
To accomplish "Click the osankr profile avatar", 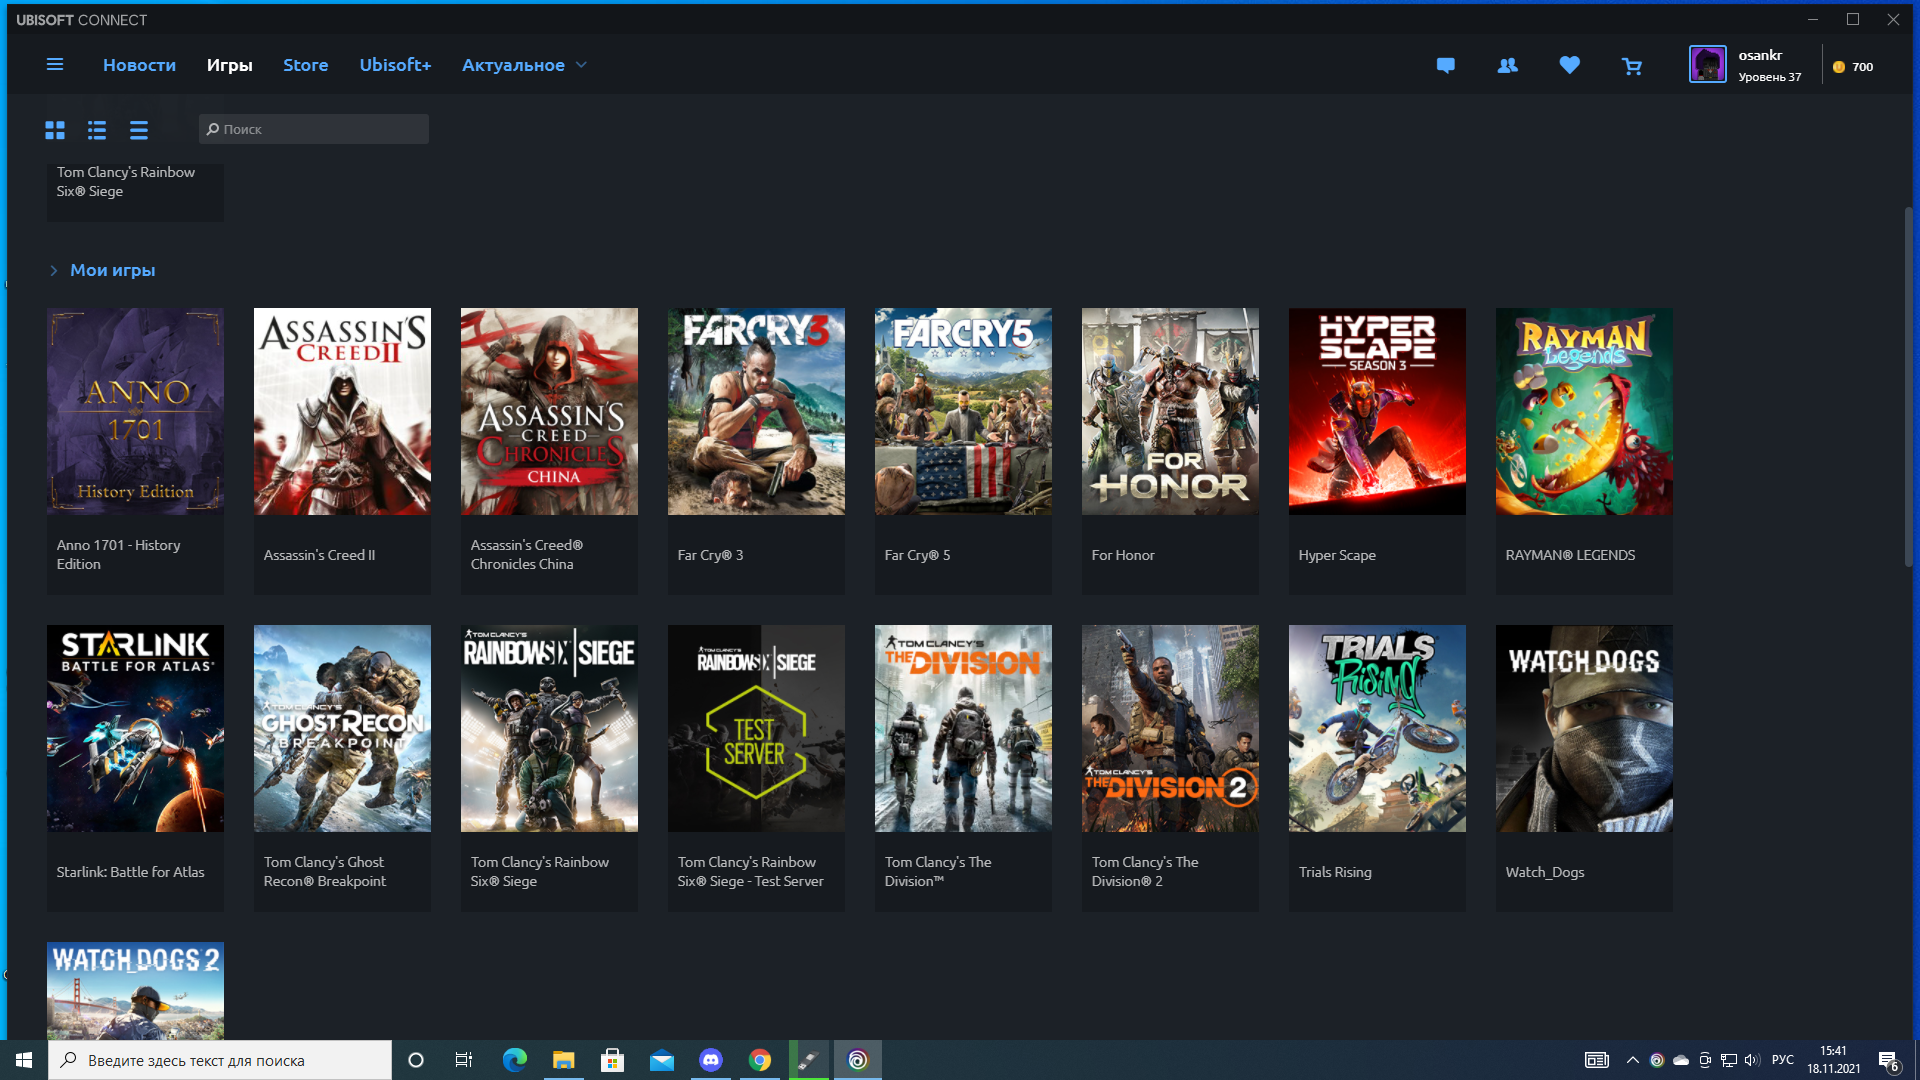I will [x=1707, y=65].
